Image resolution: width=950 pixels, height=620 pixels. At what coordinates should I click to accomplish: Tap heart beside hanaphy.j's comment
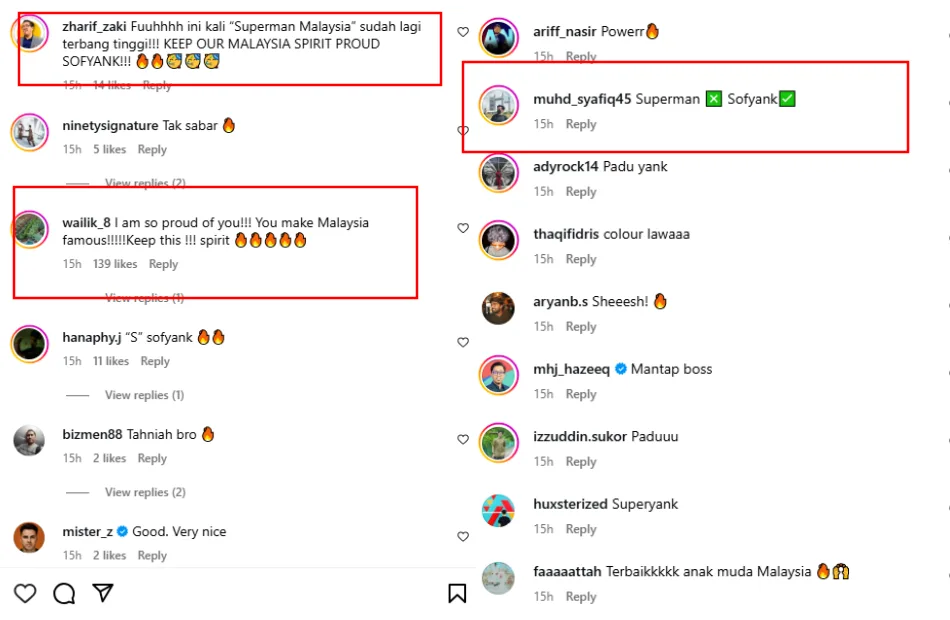(463, 342)
